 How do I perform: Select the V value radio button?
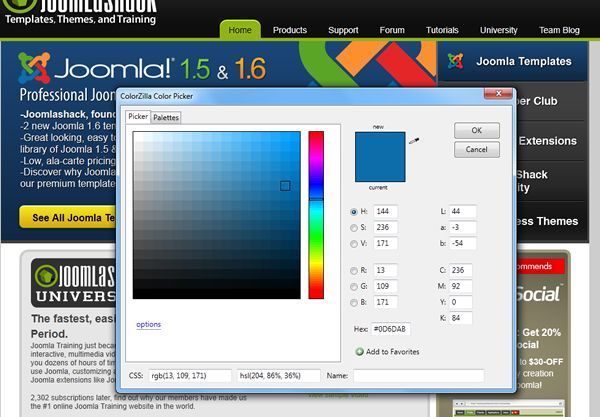coord(354,244)
